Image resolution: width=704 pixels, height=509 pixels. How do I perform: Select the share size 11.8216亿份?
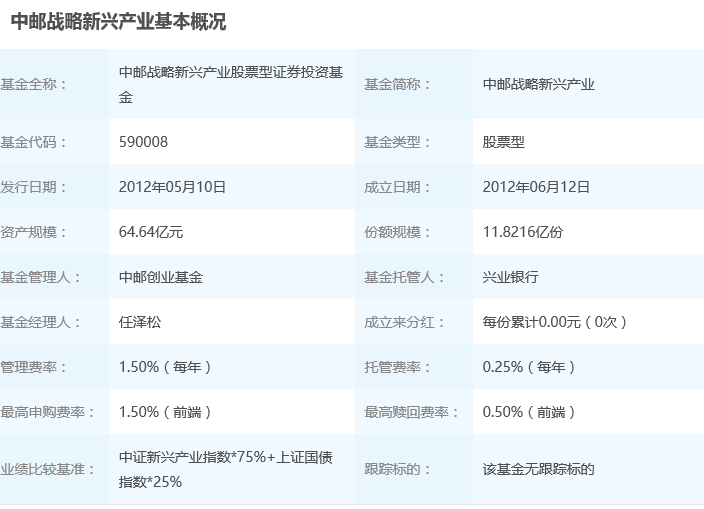point(523,232)
